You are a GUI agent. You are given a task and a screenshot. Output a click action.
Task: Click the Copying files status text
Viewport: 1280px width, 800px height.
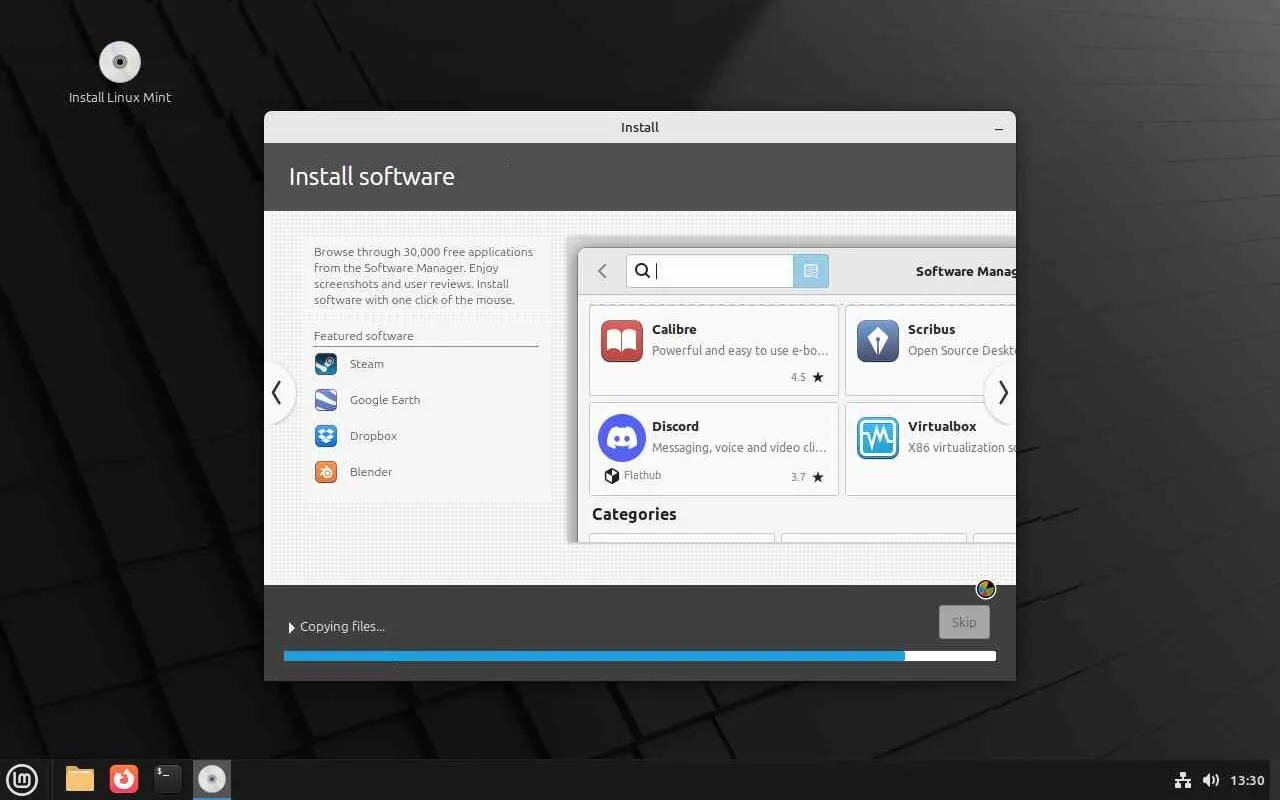(342, 627)
